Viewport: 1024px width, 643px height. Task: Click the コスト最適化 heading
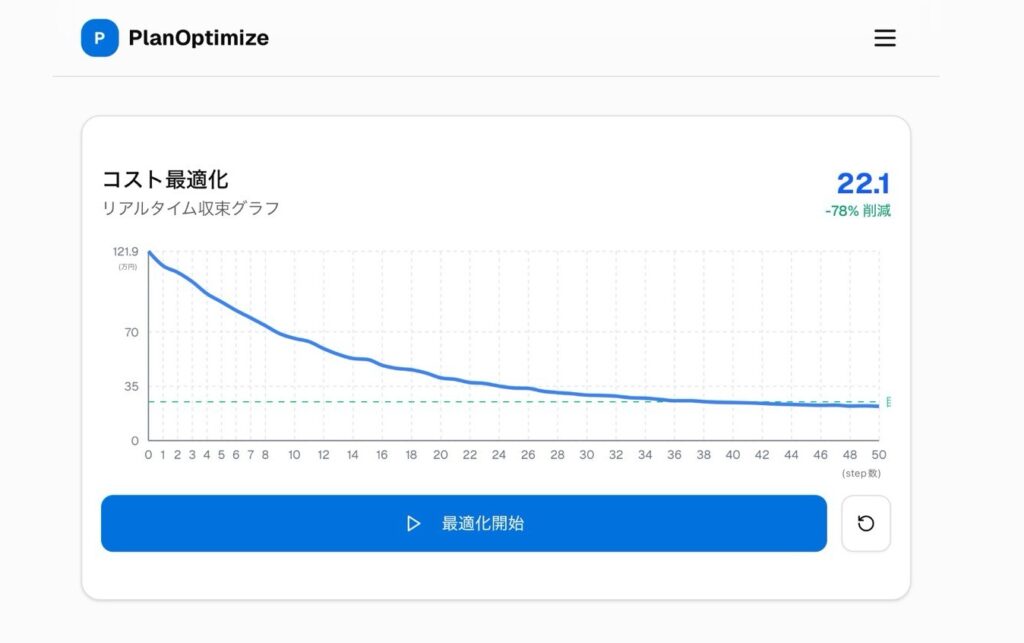click(165, 180)
